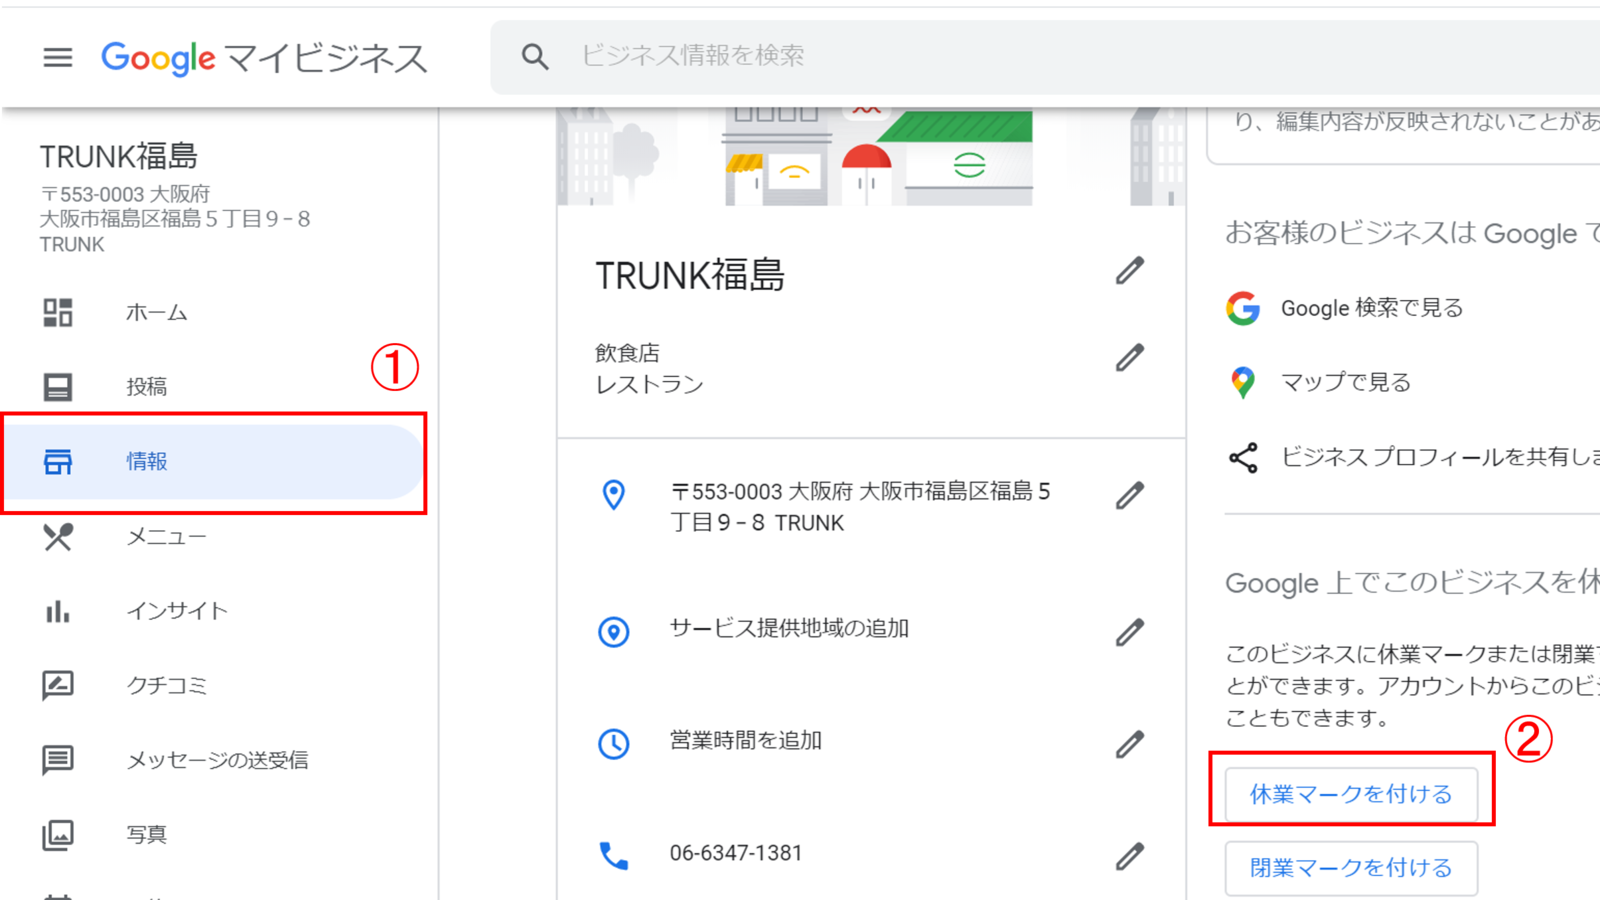Image resolution: width=1600 pixels, height=900 pixels.
Task: Click the search magnifier icon
Action: coord(535,57)
